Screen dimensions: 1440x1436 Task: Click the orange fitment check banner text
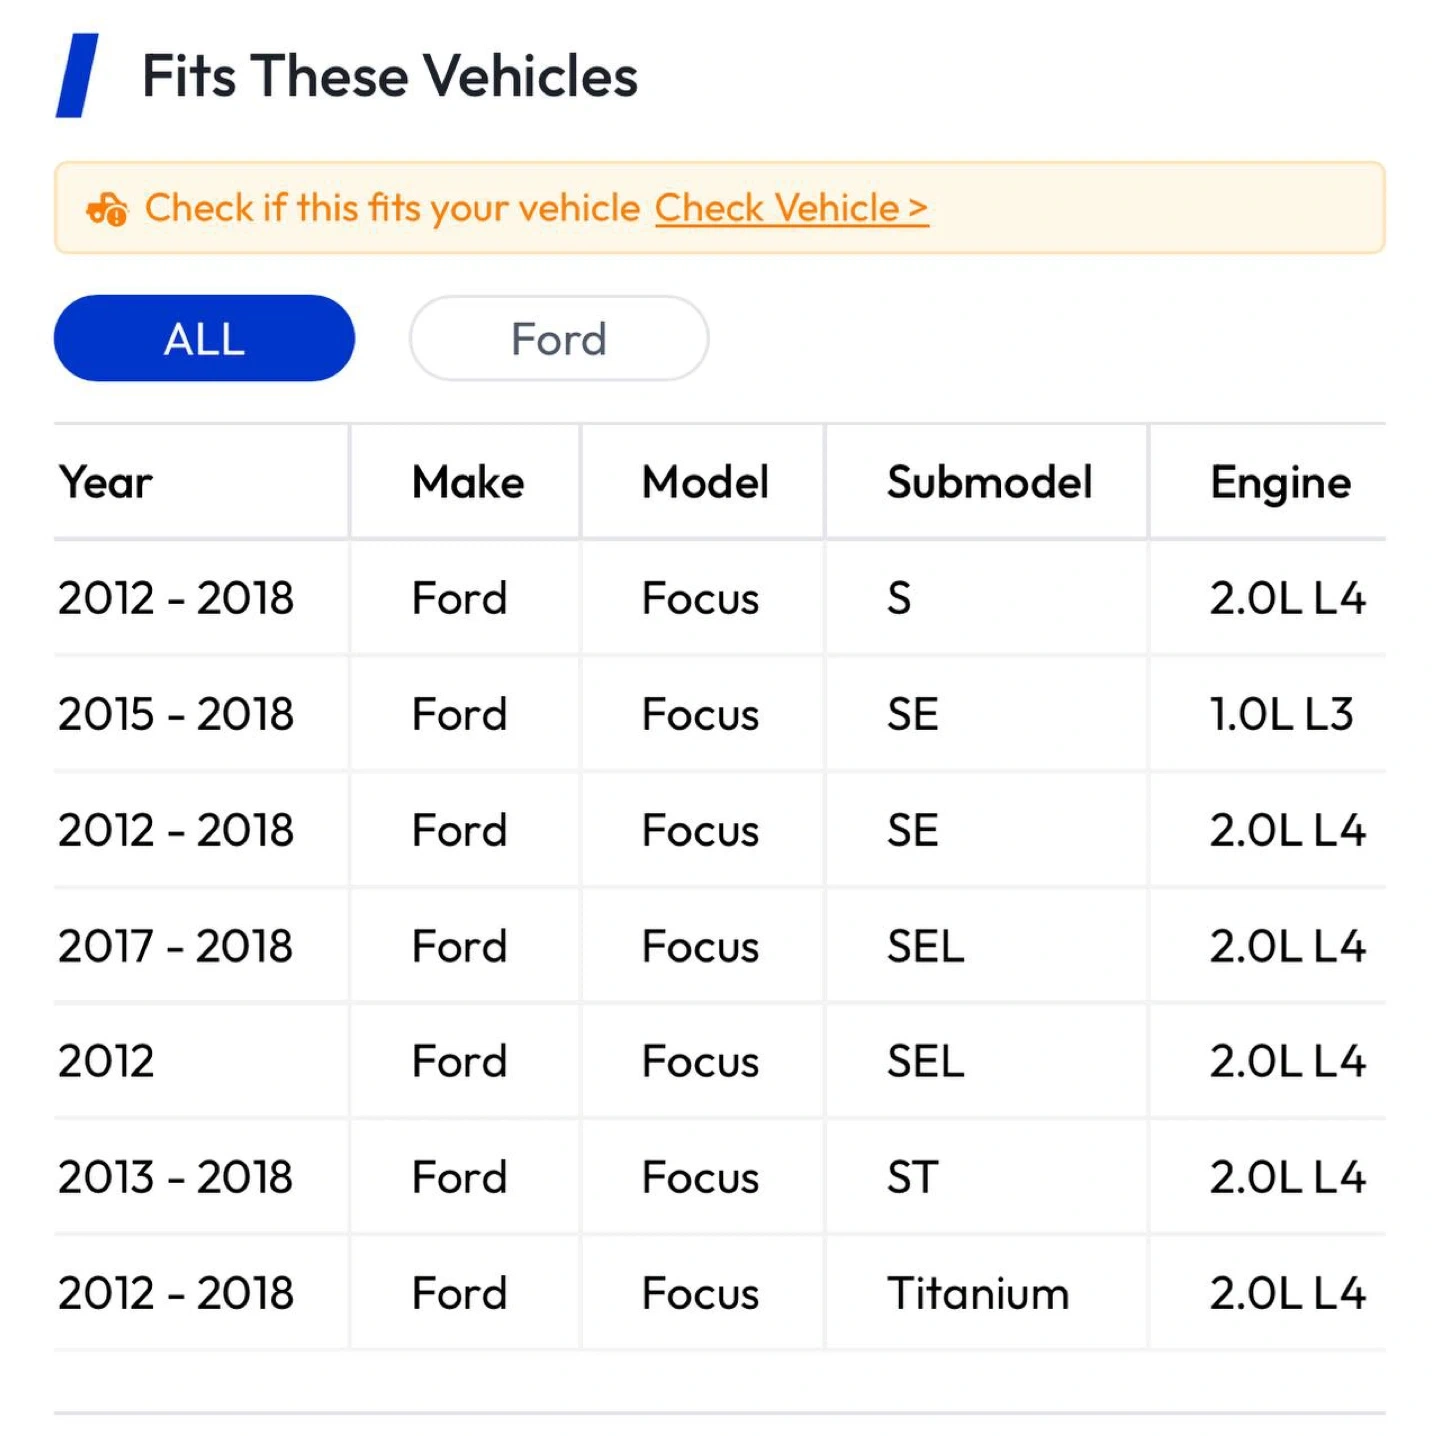click(392, 208)
